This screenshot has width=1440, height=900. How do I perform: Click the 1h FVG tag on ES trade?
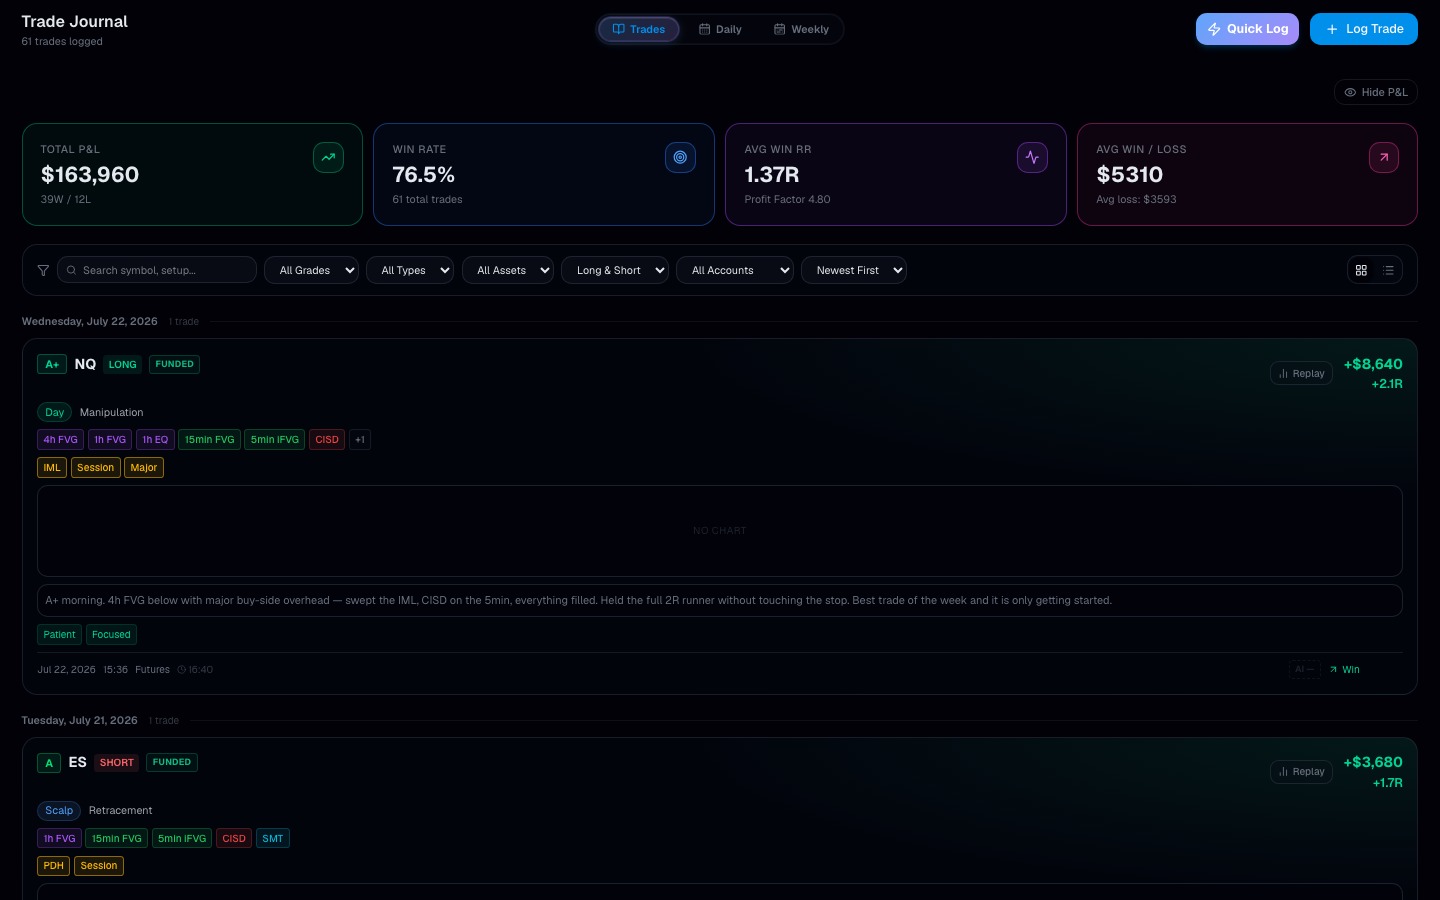[60, 838]
